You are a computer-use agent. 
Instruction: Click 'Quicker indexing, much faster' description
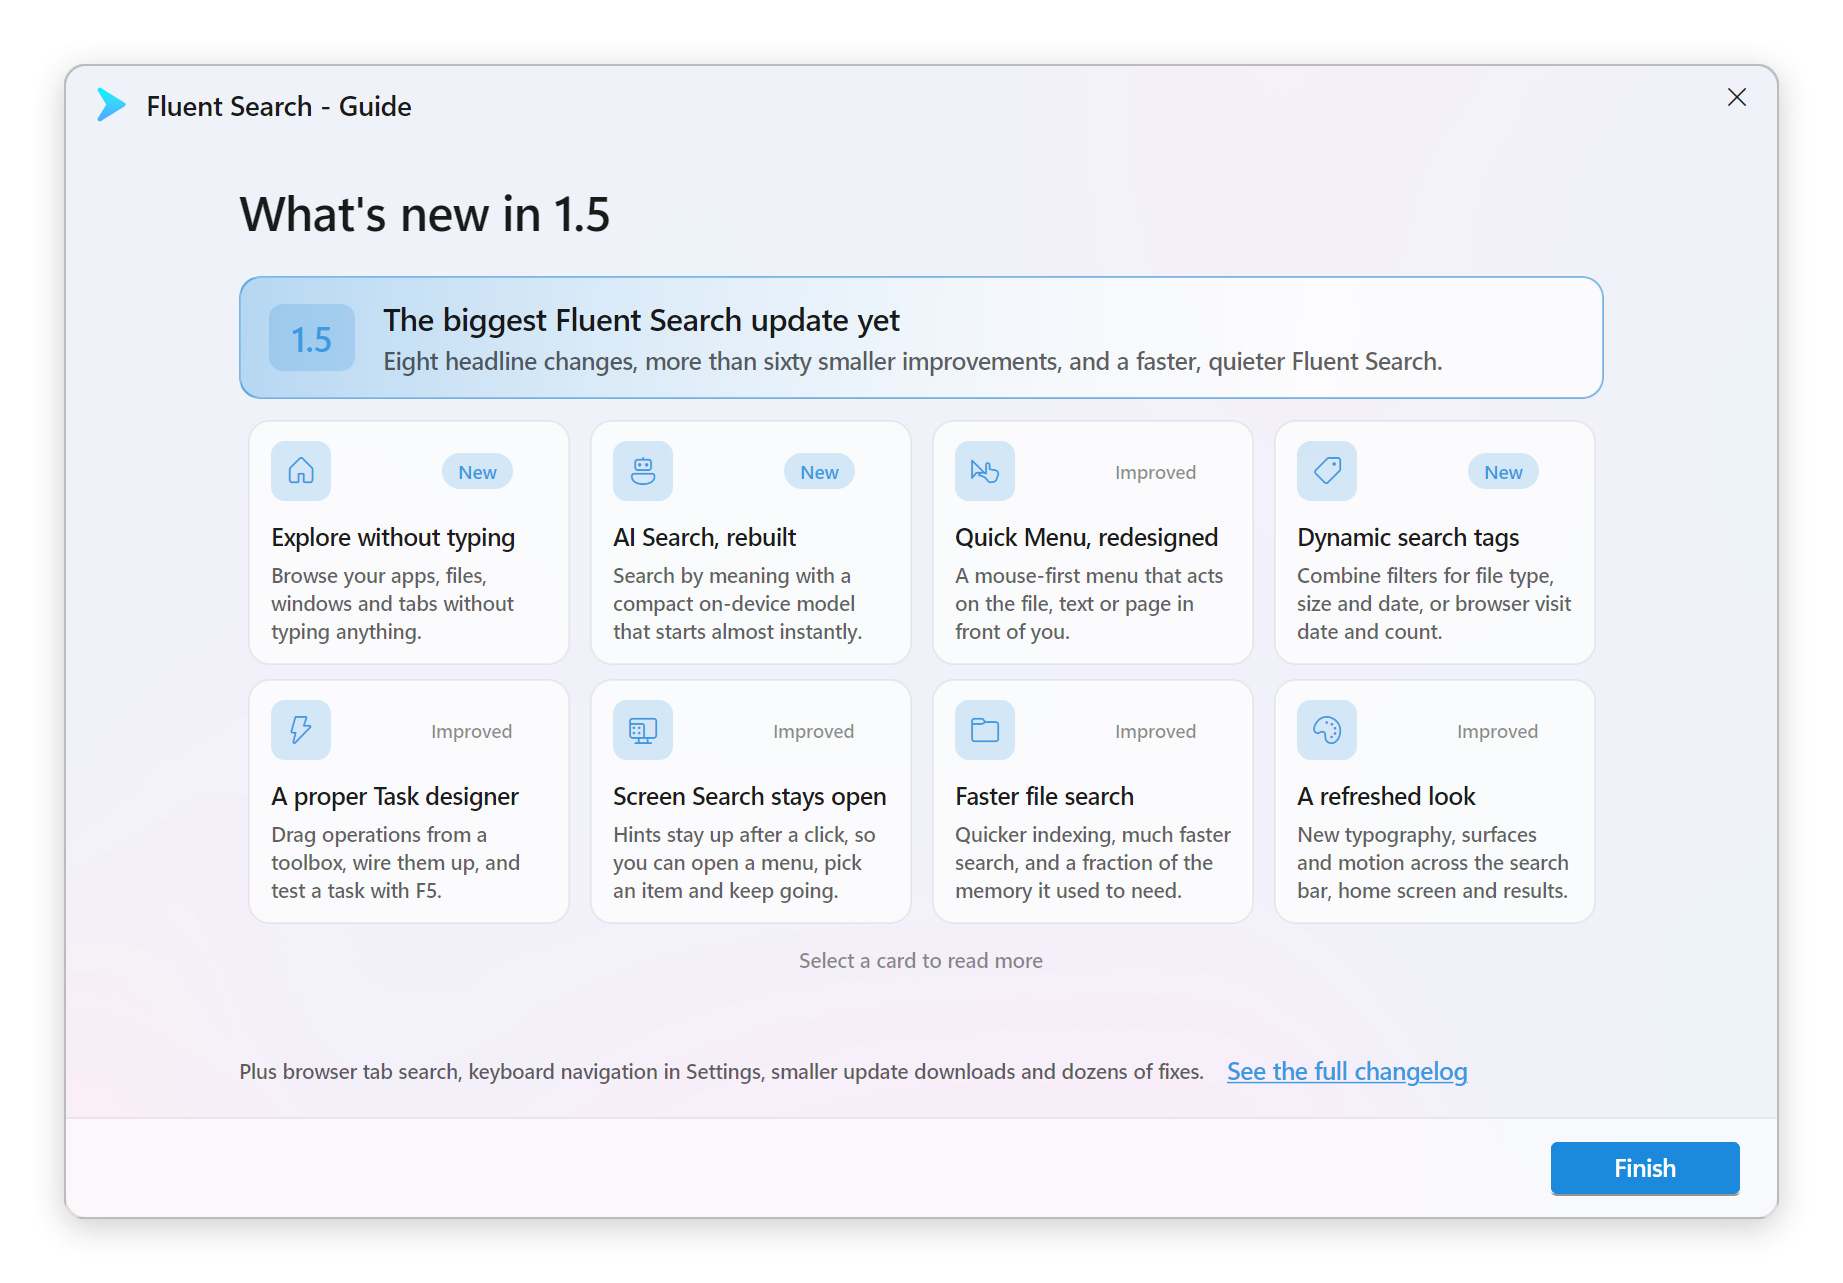pyautogui.click(x=1092, y=863)
